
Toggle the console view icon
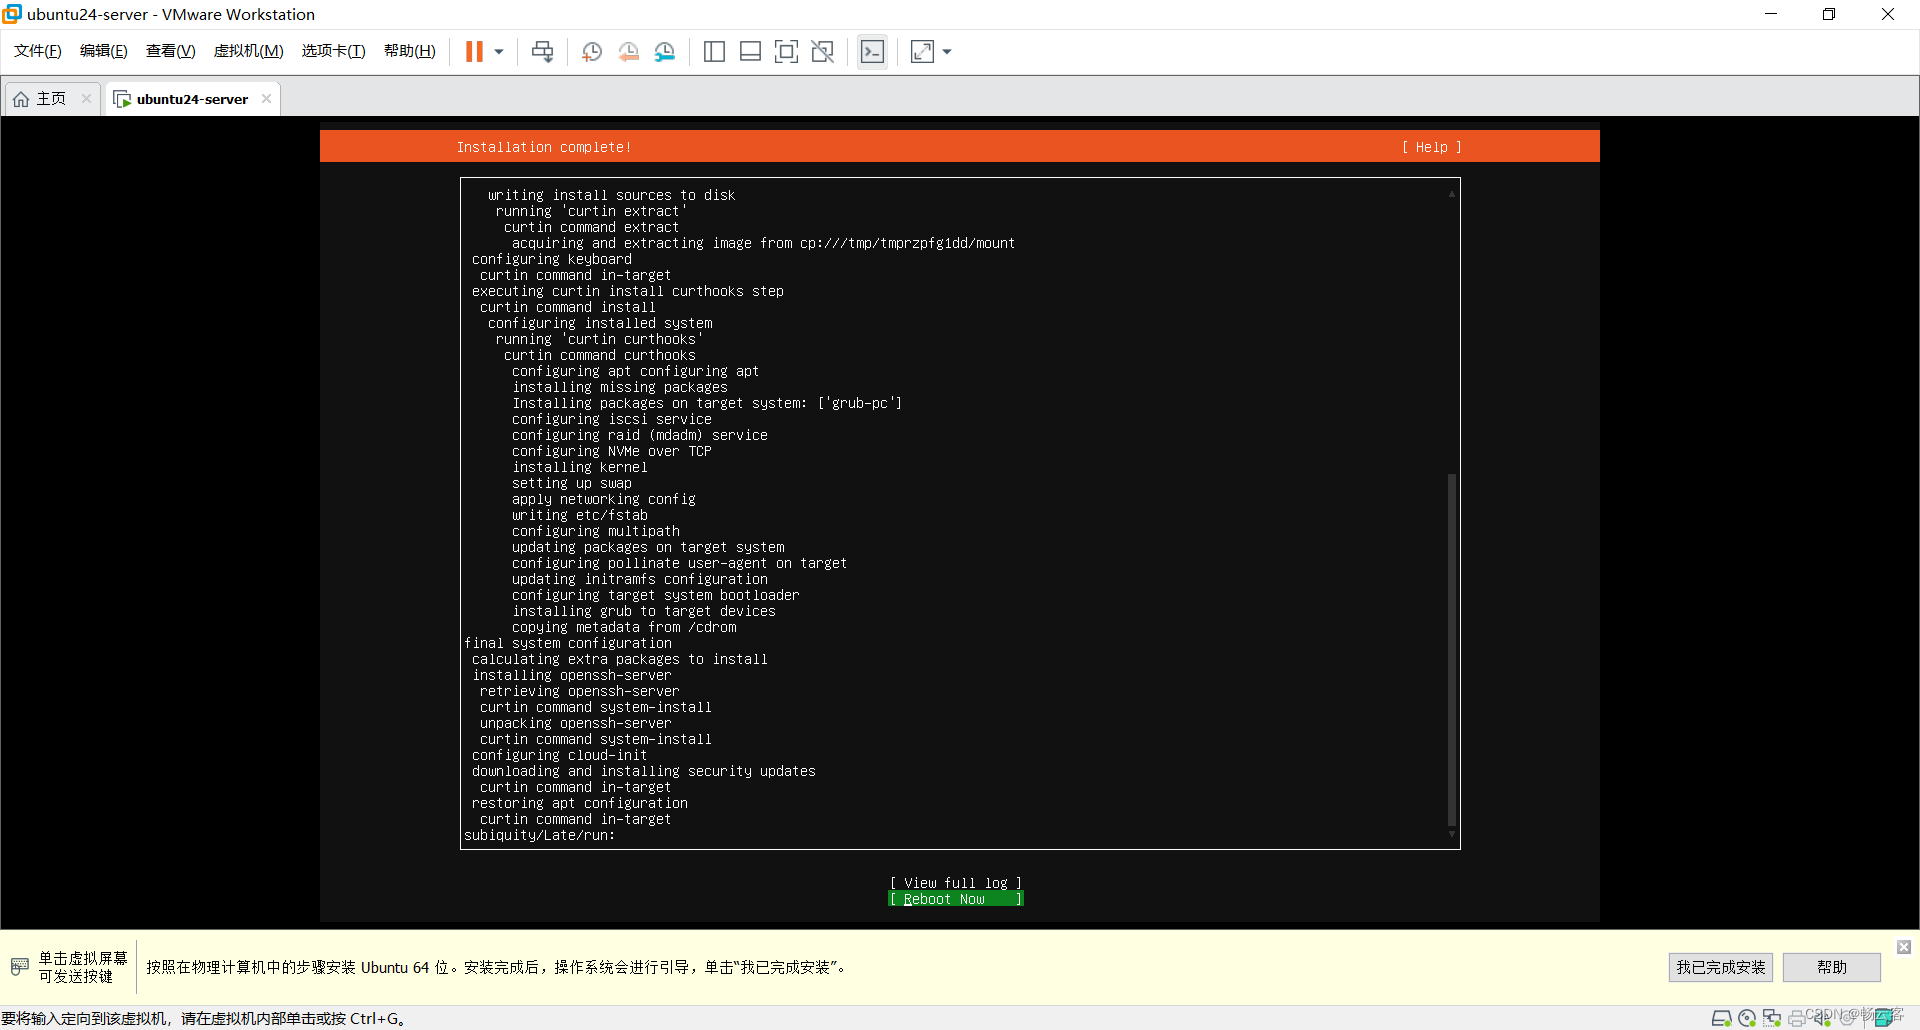click(x=872, y=52)
